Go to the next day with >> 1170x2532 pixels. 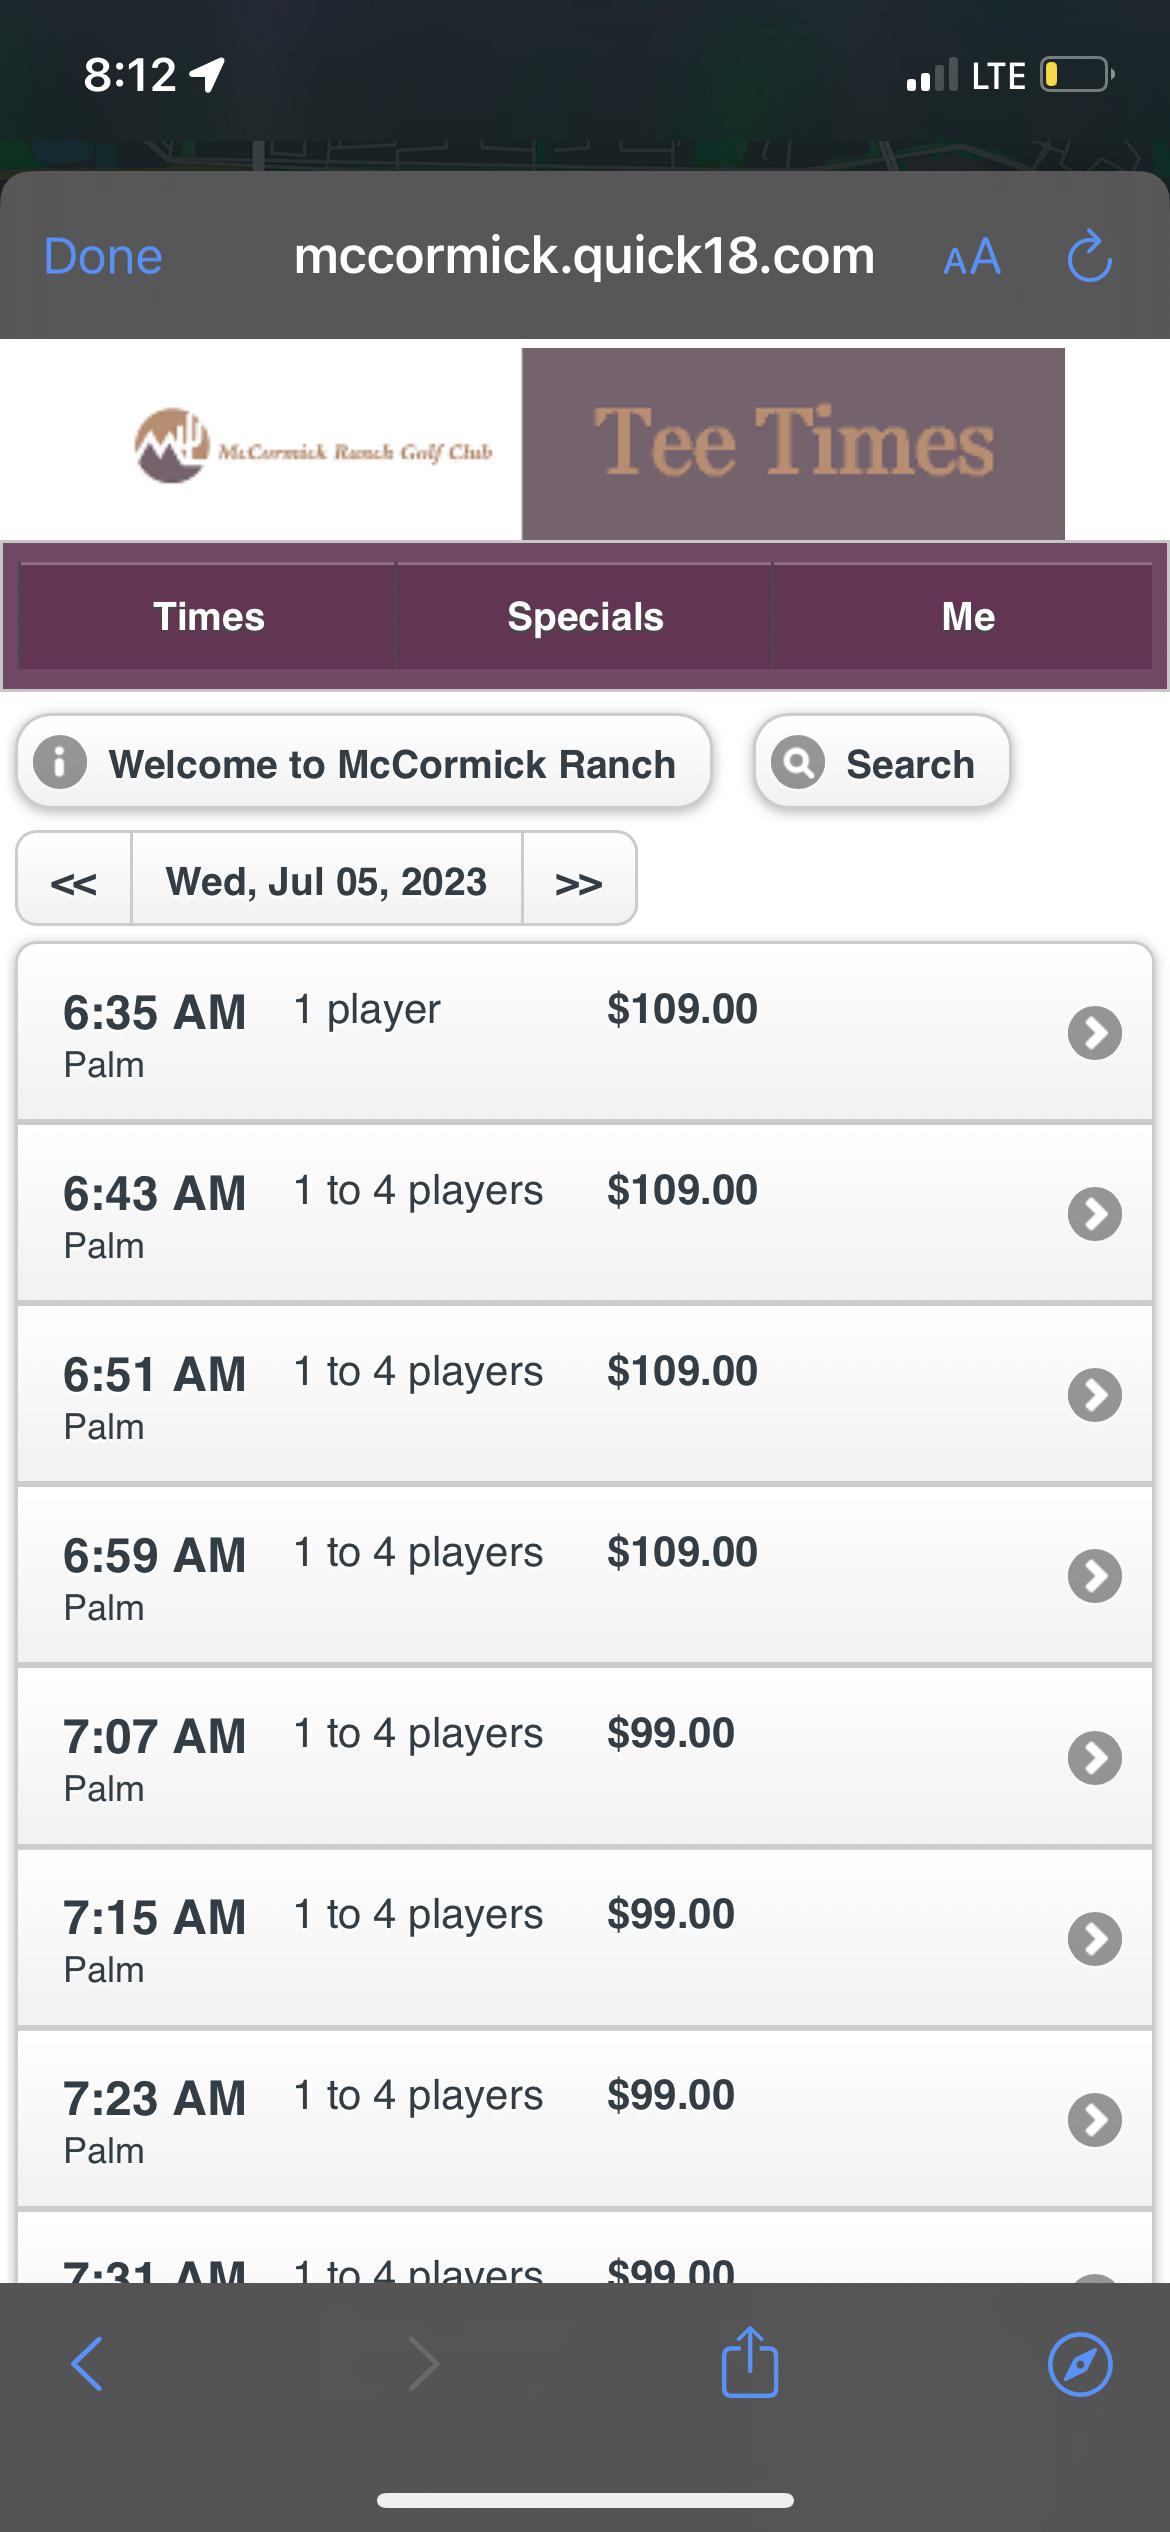tap(578, 880)
